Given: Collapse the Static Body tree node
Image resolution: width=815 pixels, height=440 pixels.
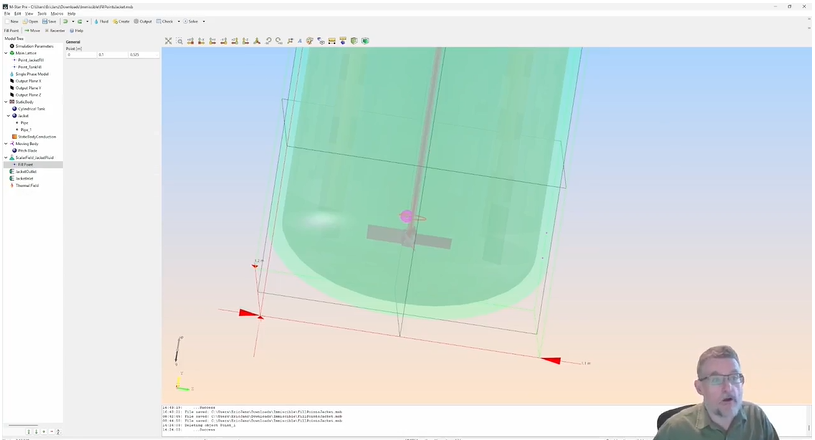Looking at the screenshot, I should pos(6,102).
